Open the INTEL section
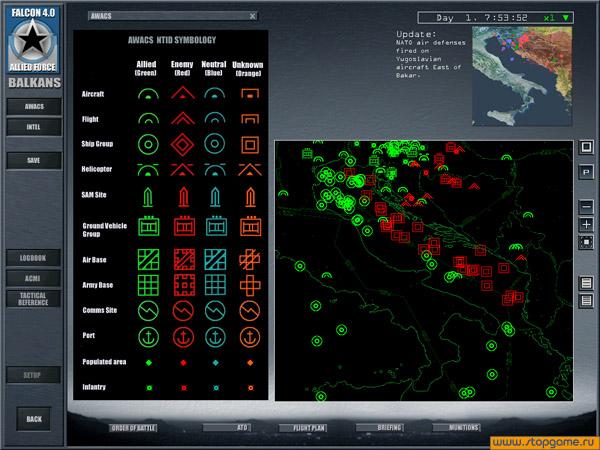Screen dimensions: 600x450 pyautogui.click(x=33, y=128)
